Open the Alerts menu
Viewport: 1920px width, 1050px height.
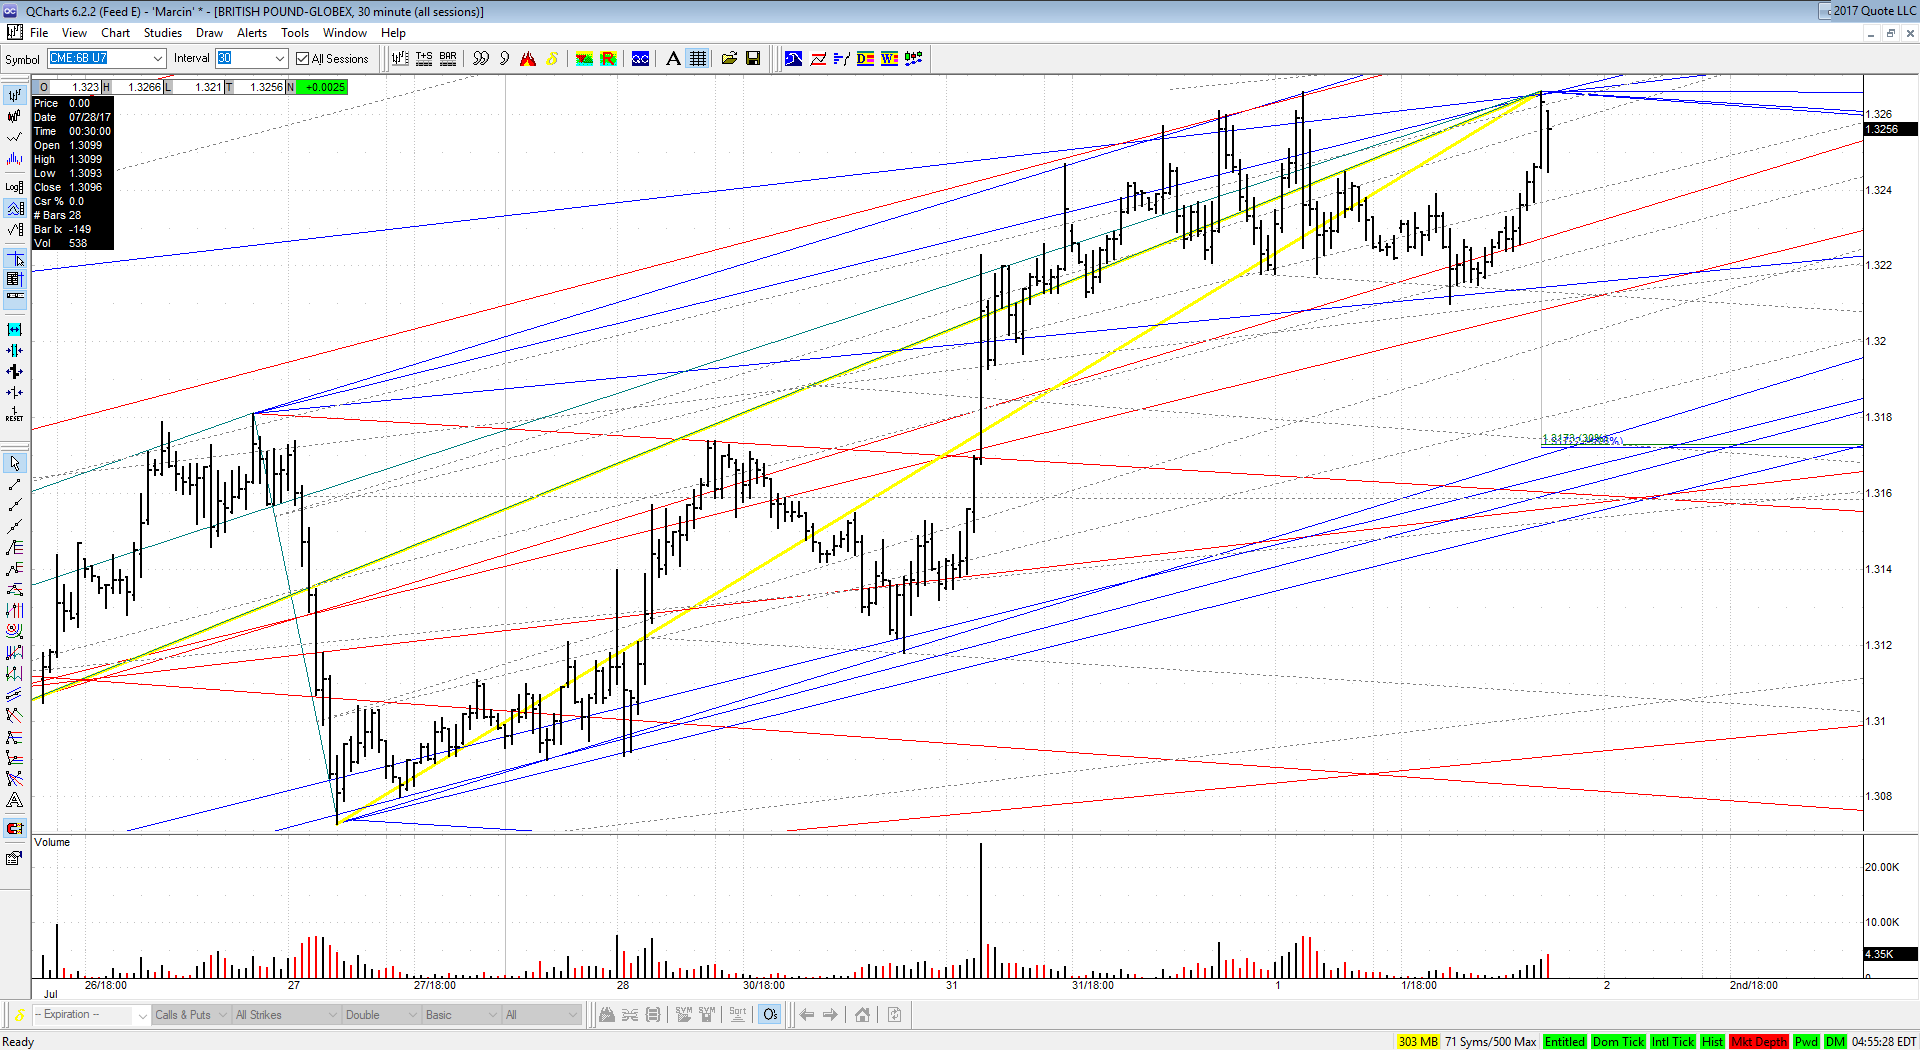pyautogui.click(x=252, y=33)
